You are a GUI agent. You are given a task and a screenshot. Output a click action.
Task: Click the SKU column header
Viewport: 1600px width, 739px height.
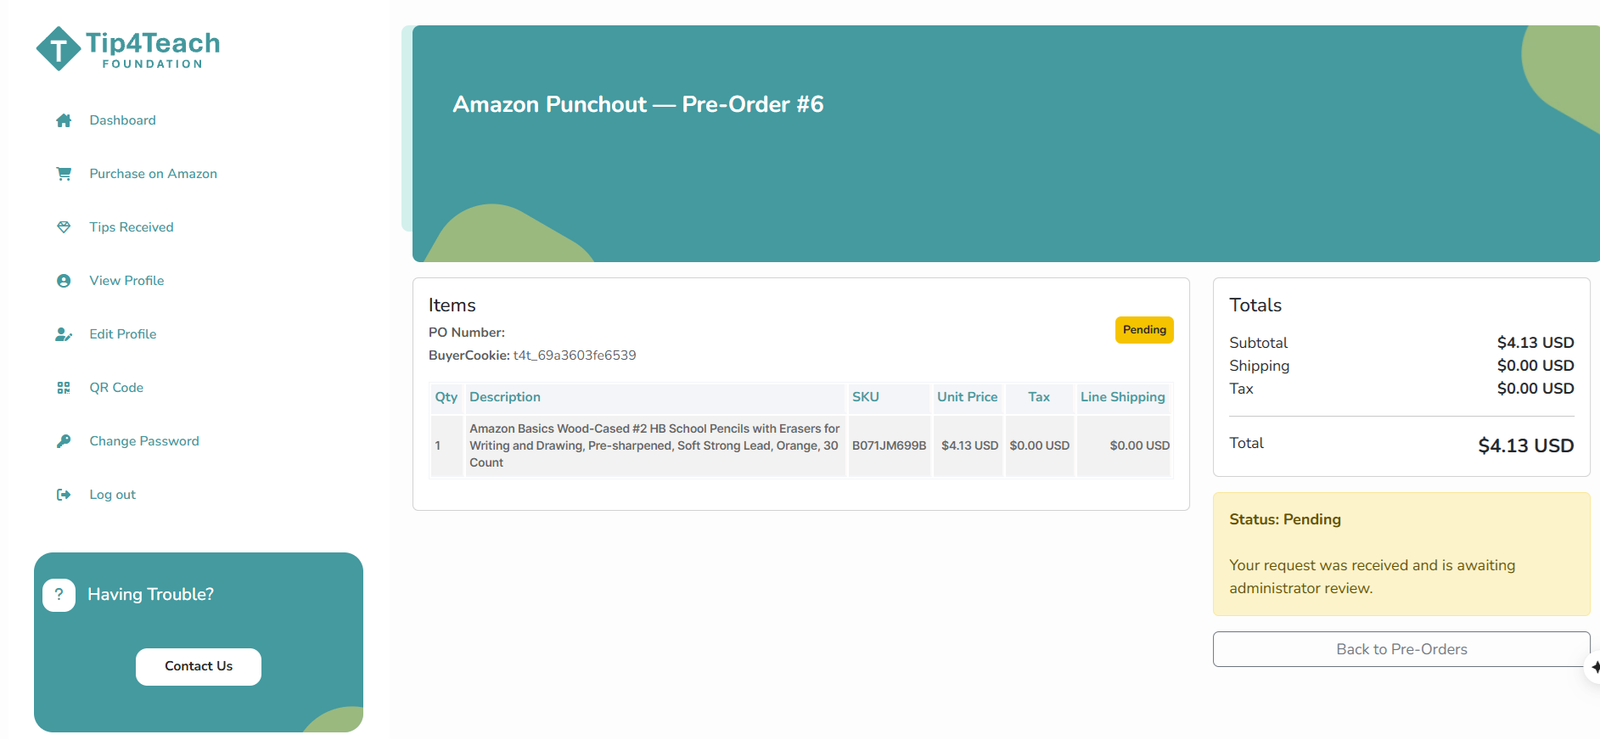tap(865, 397)
